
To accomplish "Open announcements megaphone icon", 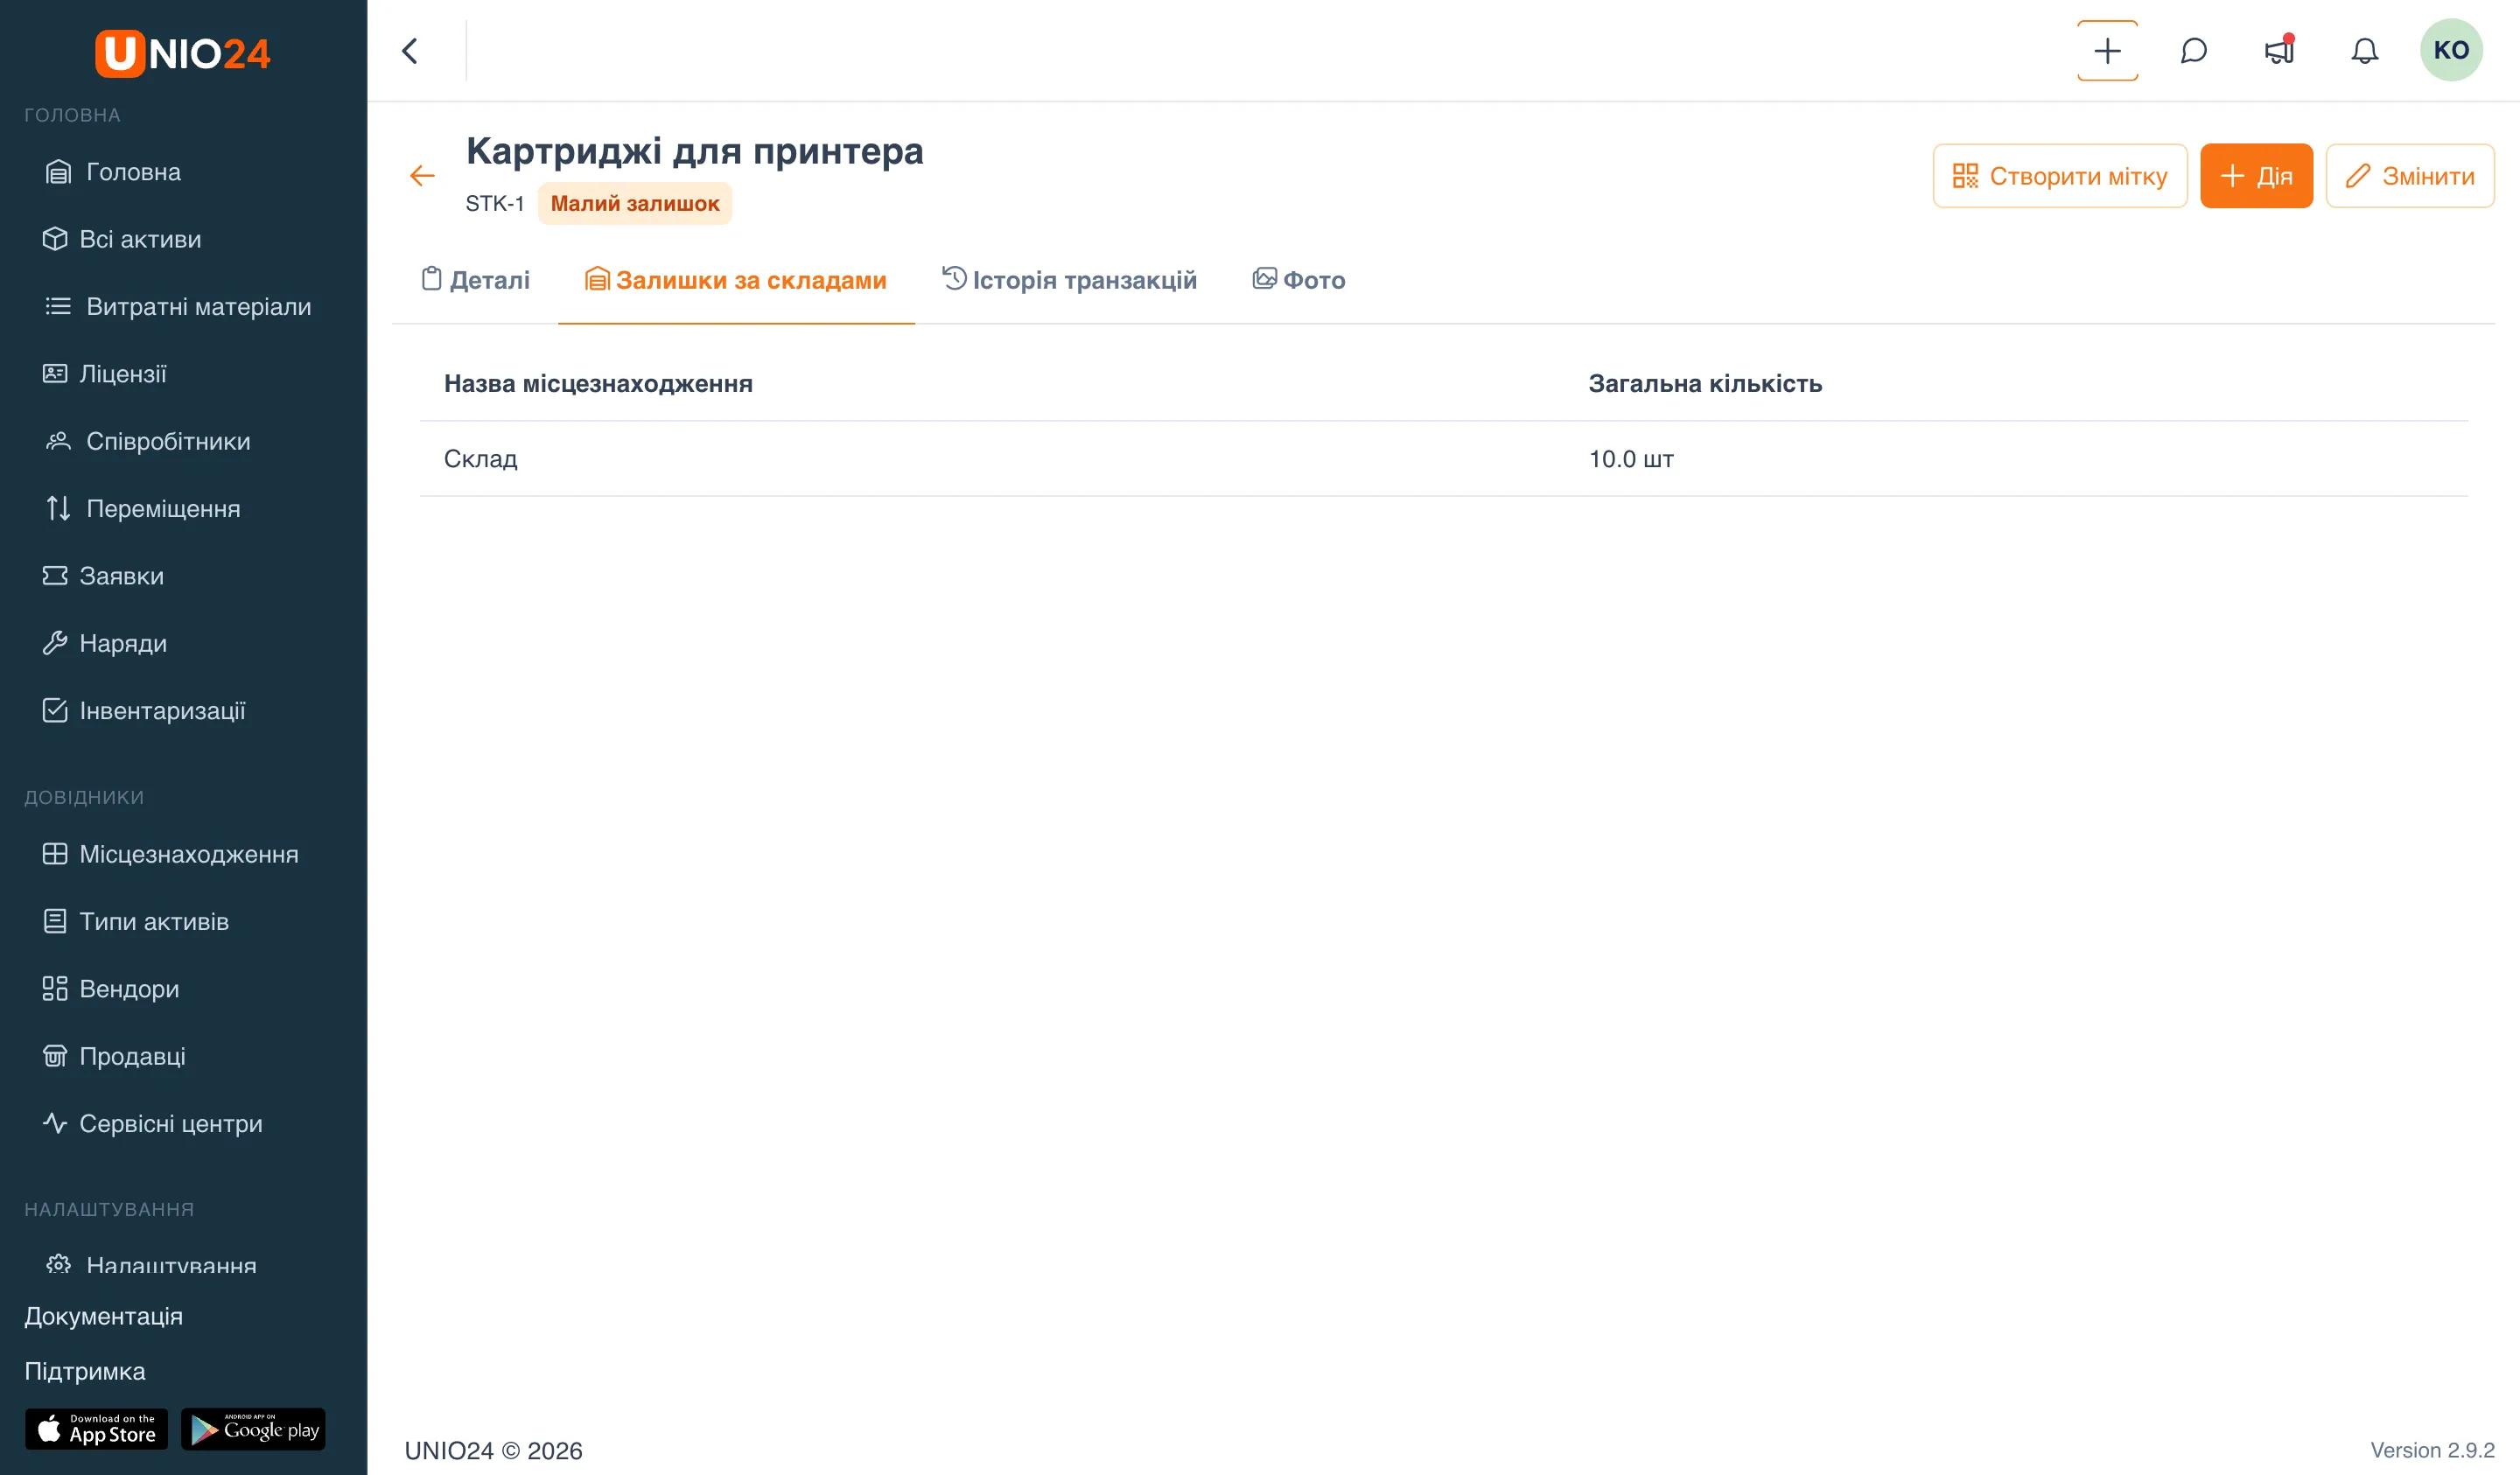I will 2279,50.
